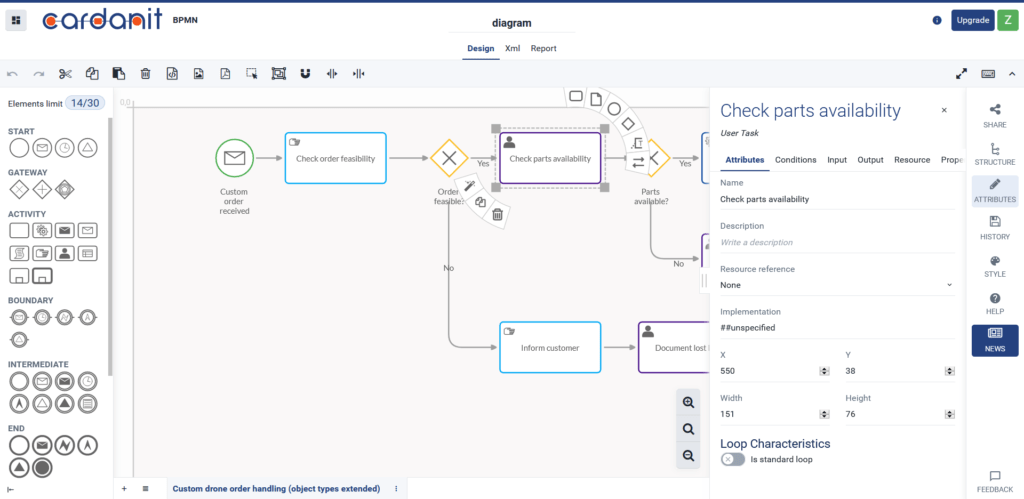Toggle the magnet snap tool
The height and width of the screenshot is (499, 1024).
coord(305,74)
